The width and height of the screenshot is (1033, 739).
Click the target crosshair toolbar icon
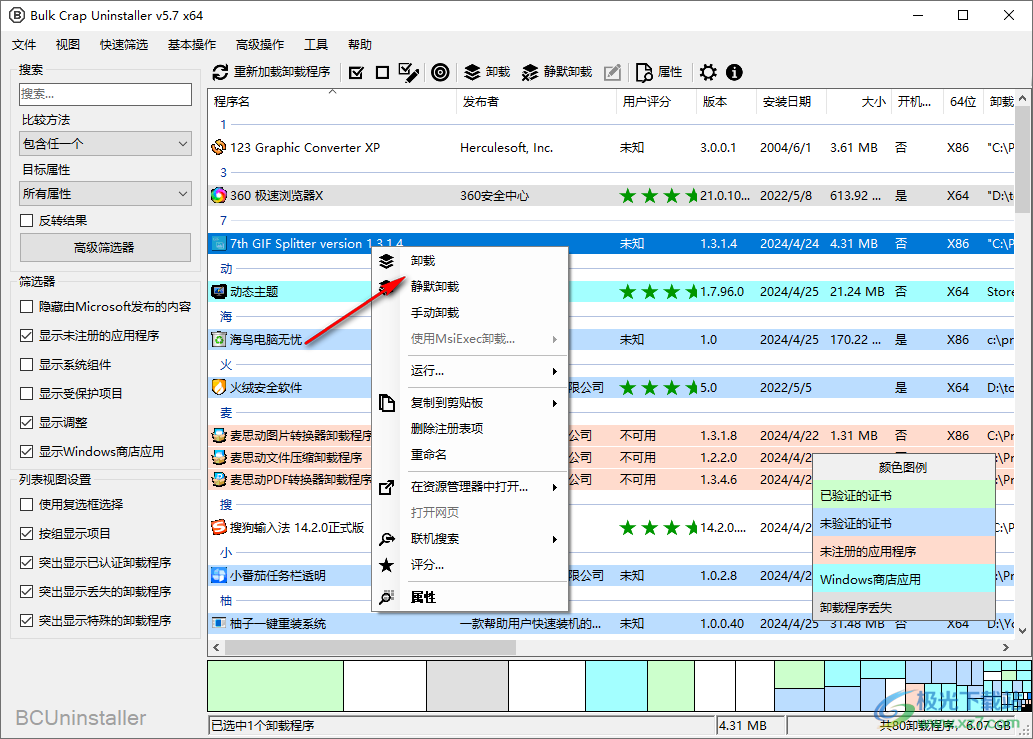[440, 72]
